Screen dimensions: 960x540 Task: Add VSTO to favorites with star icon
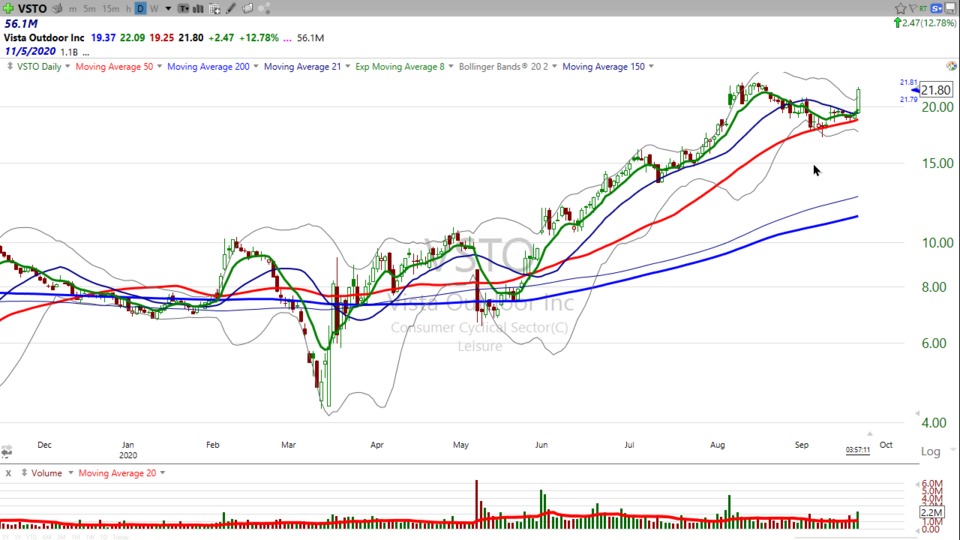coord(900,8)
